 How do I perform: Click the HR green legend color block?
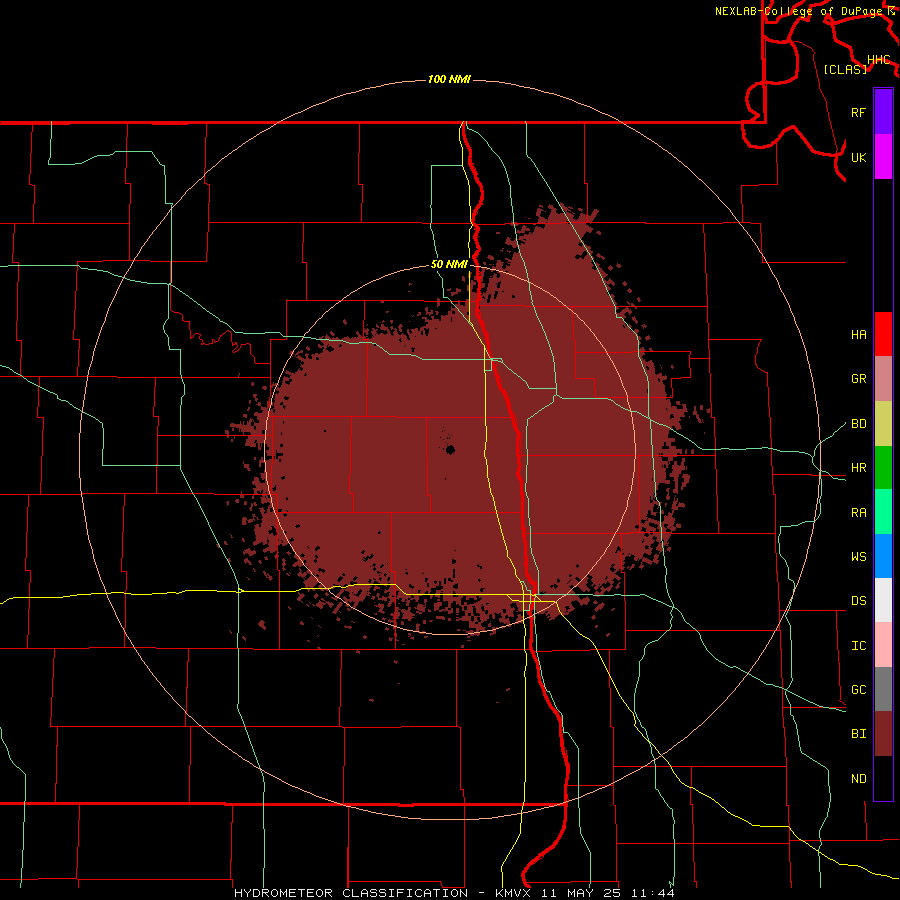click(883, 468)
